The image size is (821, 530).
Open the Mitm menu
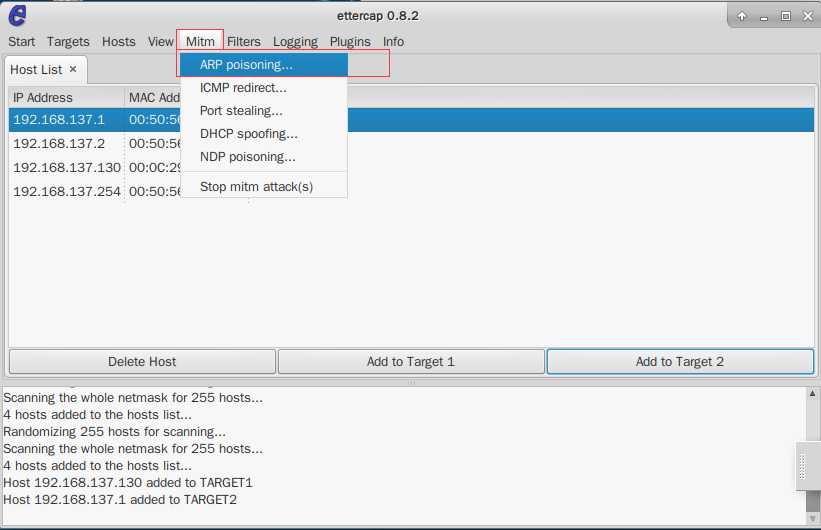(x=200, y=41)
